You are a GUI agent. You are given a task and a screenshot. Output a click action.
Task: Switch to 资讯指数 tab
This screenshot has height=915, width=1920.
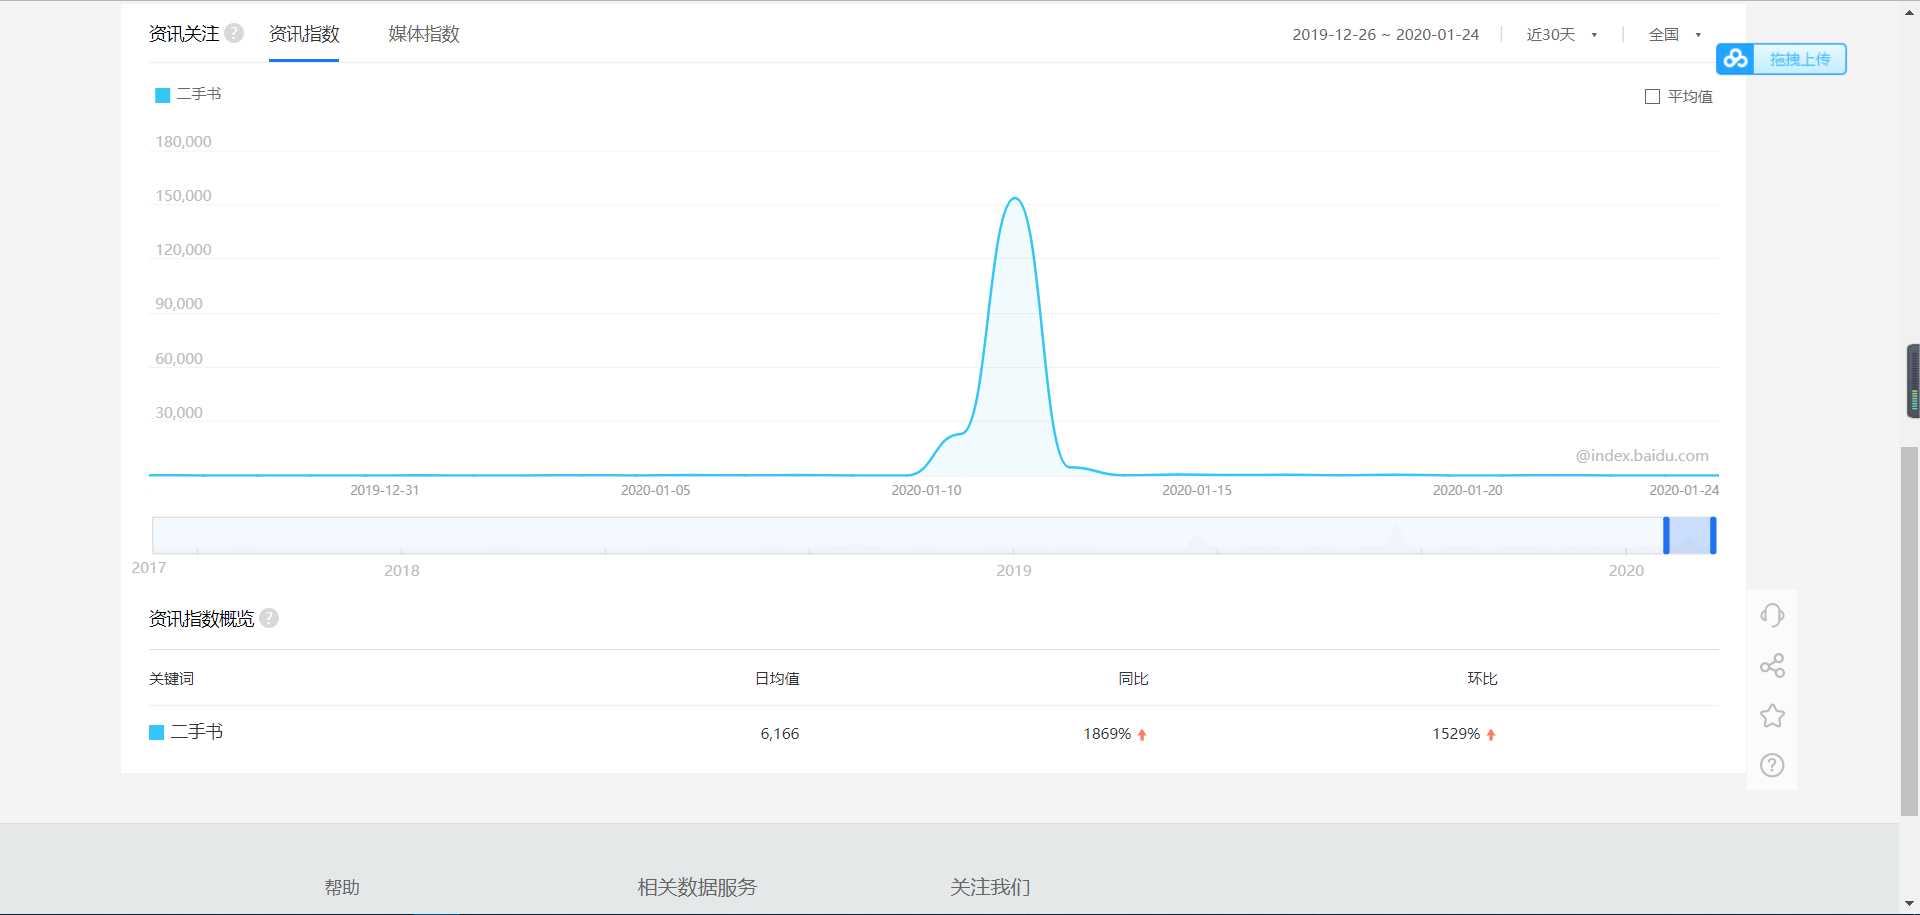(304, 34)
